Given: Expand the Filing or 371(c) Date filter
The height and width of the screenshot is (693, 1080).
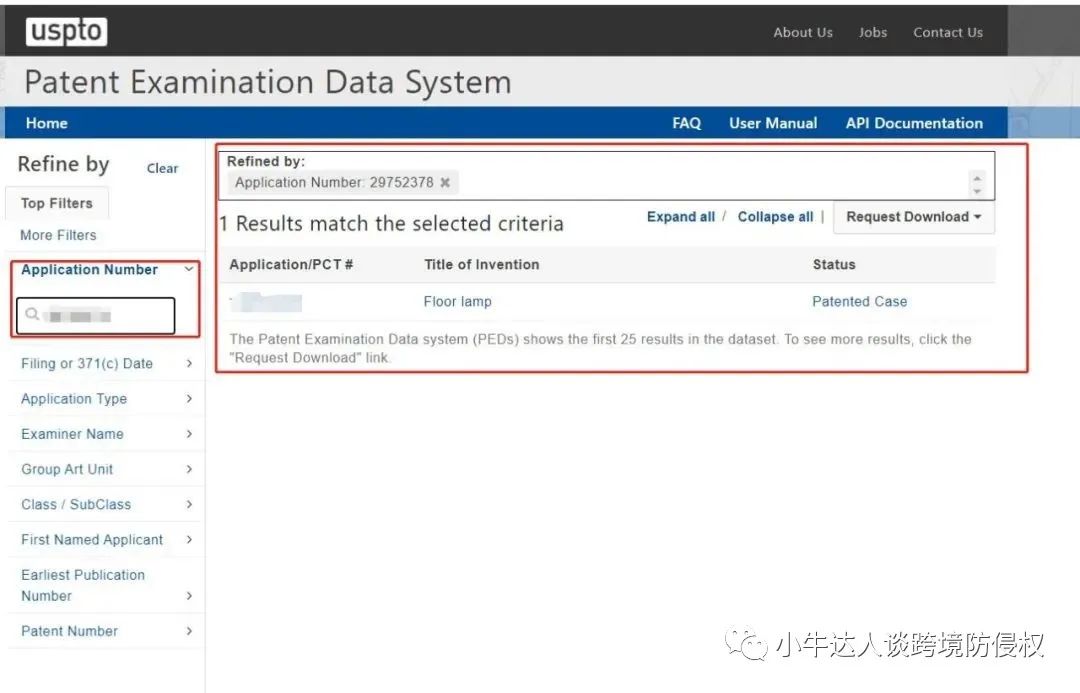Looking at the screenshot, I should click(x=189, y=364).
